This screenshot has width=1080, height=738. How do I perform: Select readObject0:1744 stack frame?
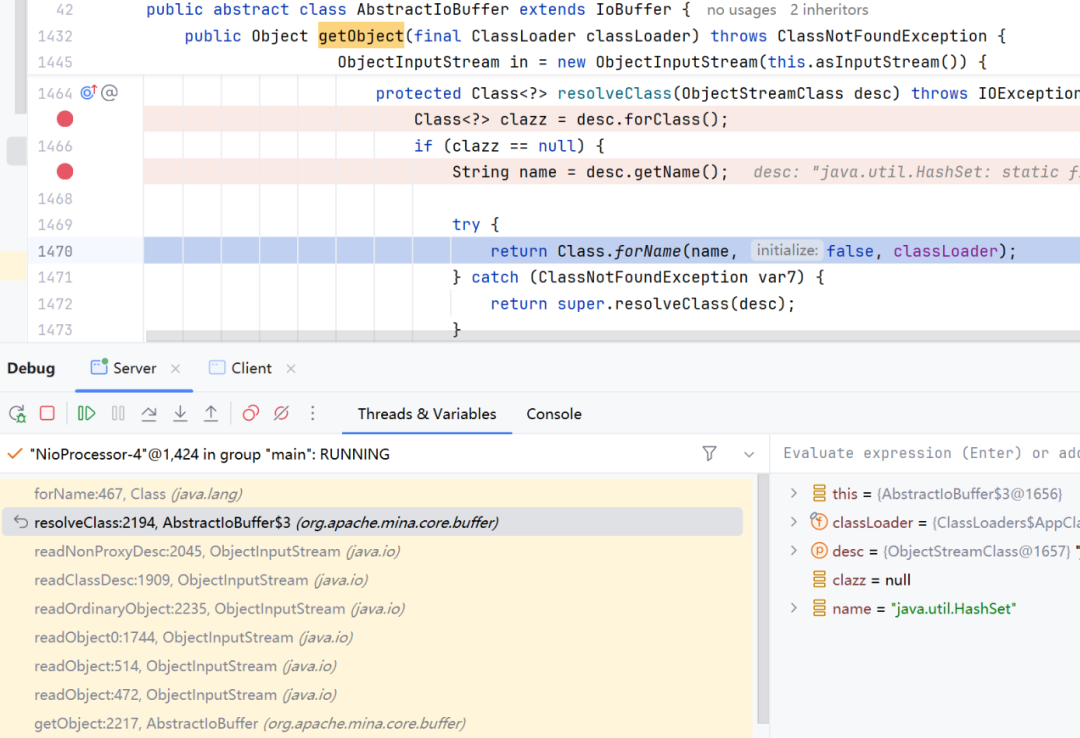194,637
